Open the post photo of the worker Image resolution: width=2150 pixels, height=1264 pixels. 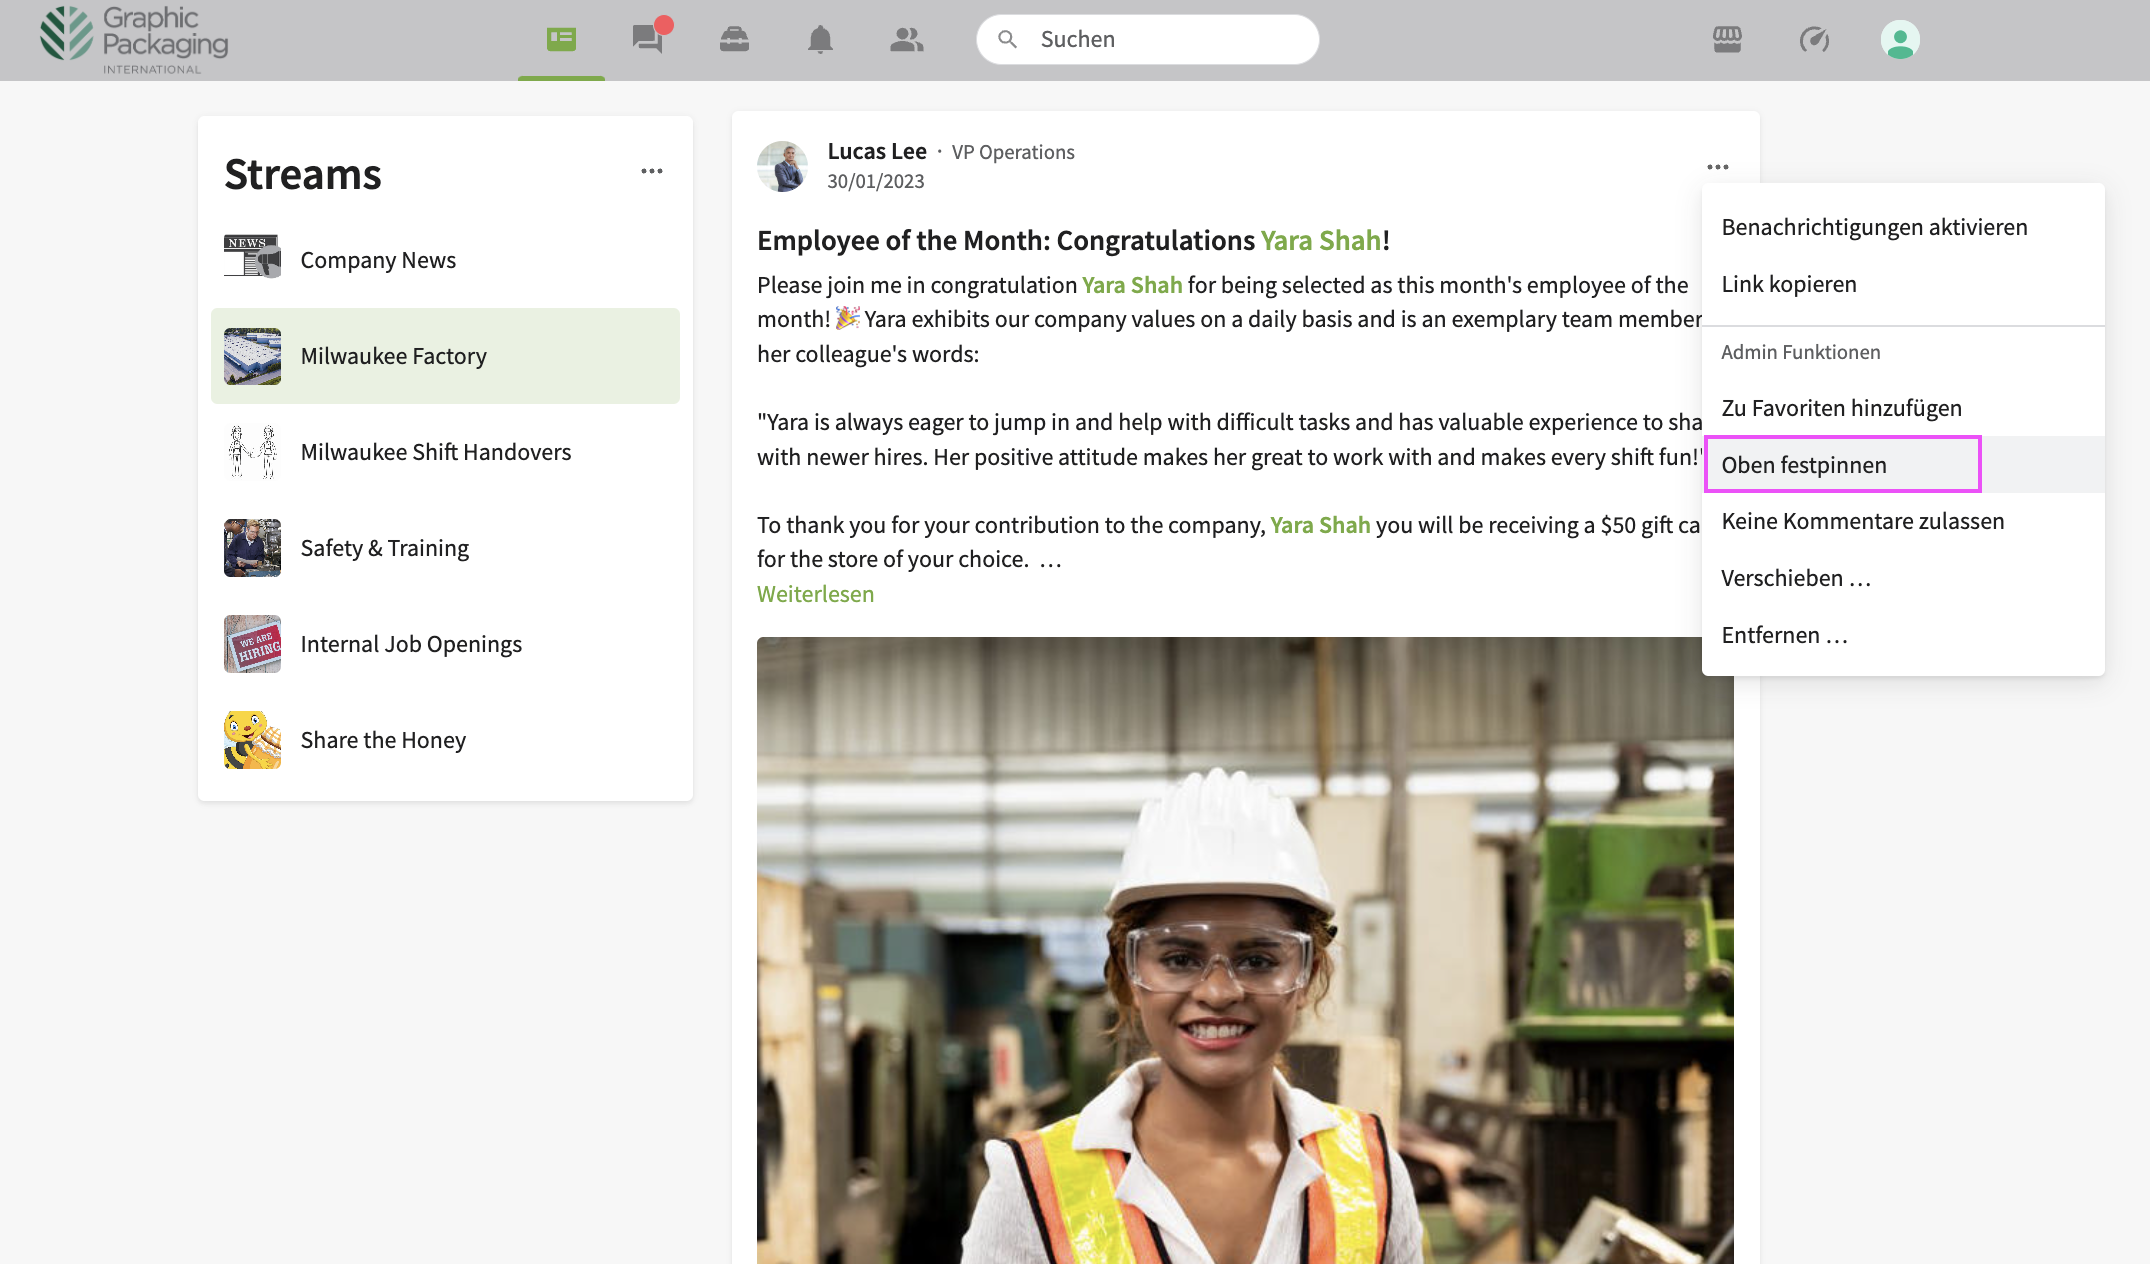pyautogui.click(x=1245, y=950)
